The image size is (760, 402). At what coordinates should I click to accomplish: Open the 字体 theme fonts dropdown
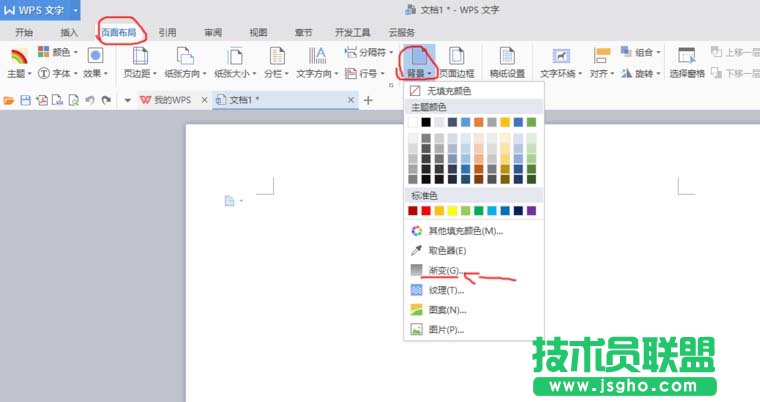pos(57,73)
